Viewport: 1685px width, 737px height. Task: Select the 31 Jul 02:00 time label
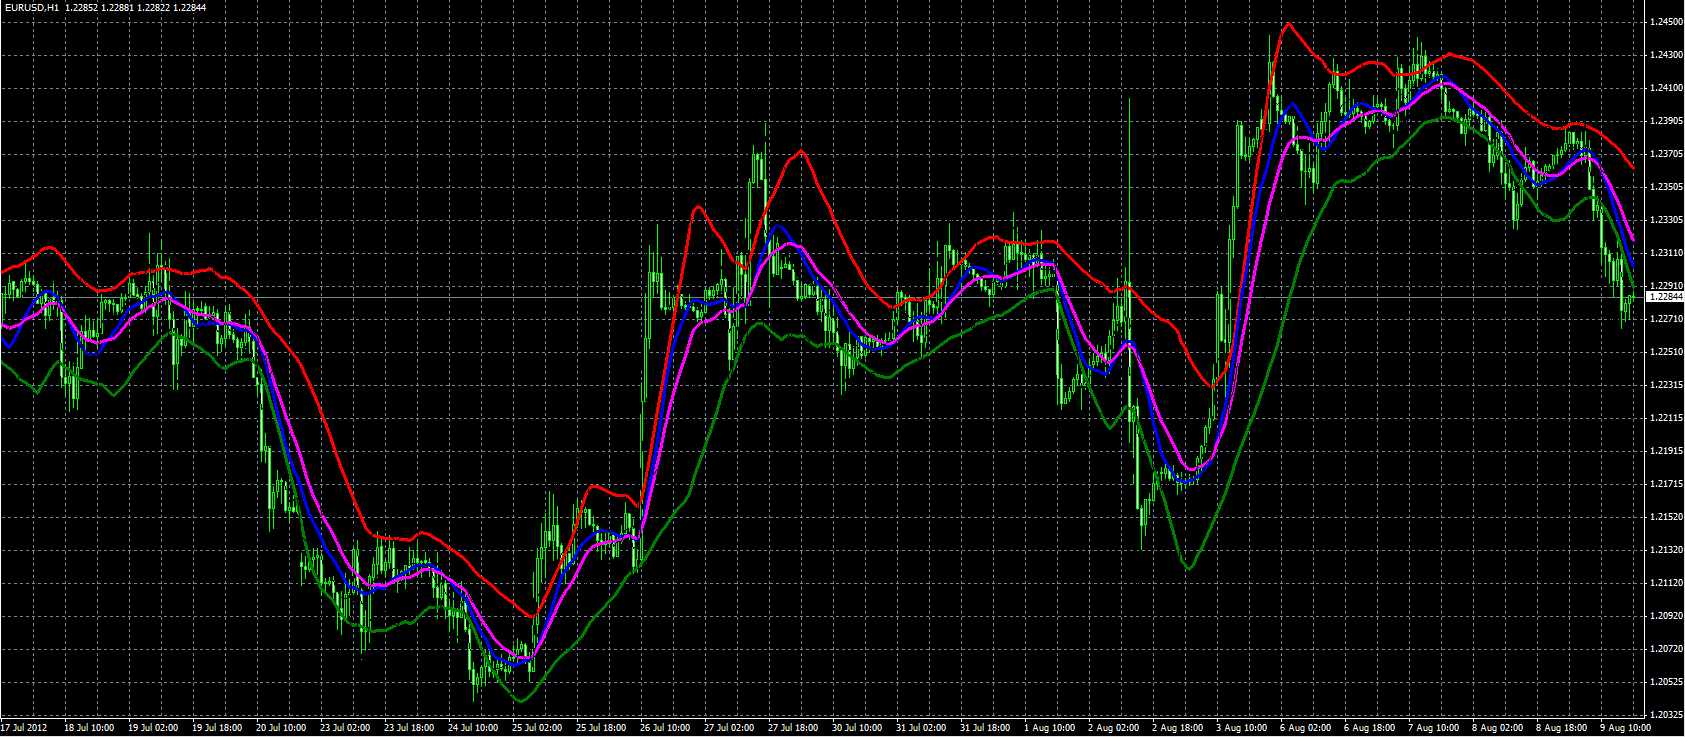point(921,728)
